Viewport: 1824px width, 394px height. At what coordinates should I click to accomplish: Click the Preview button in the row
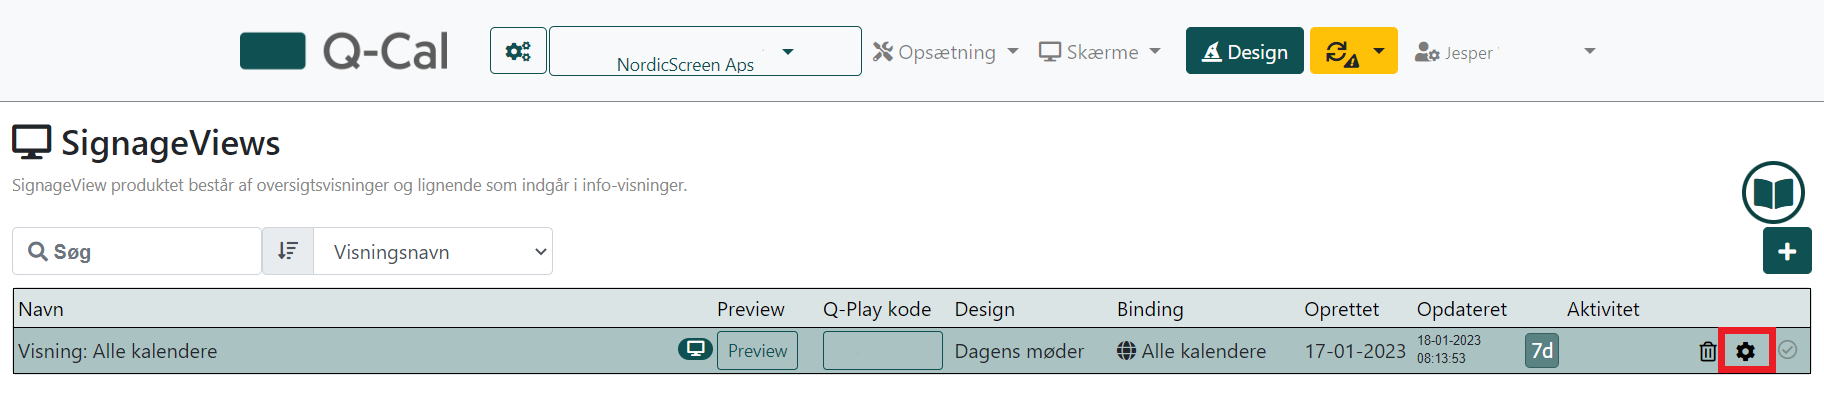click(757, 351)
